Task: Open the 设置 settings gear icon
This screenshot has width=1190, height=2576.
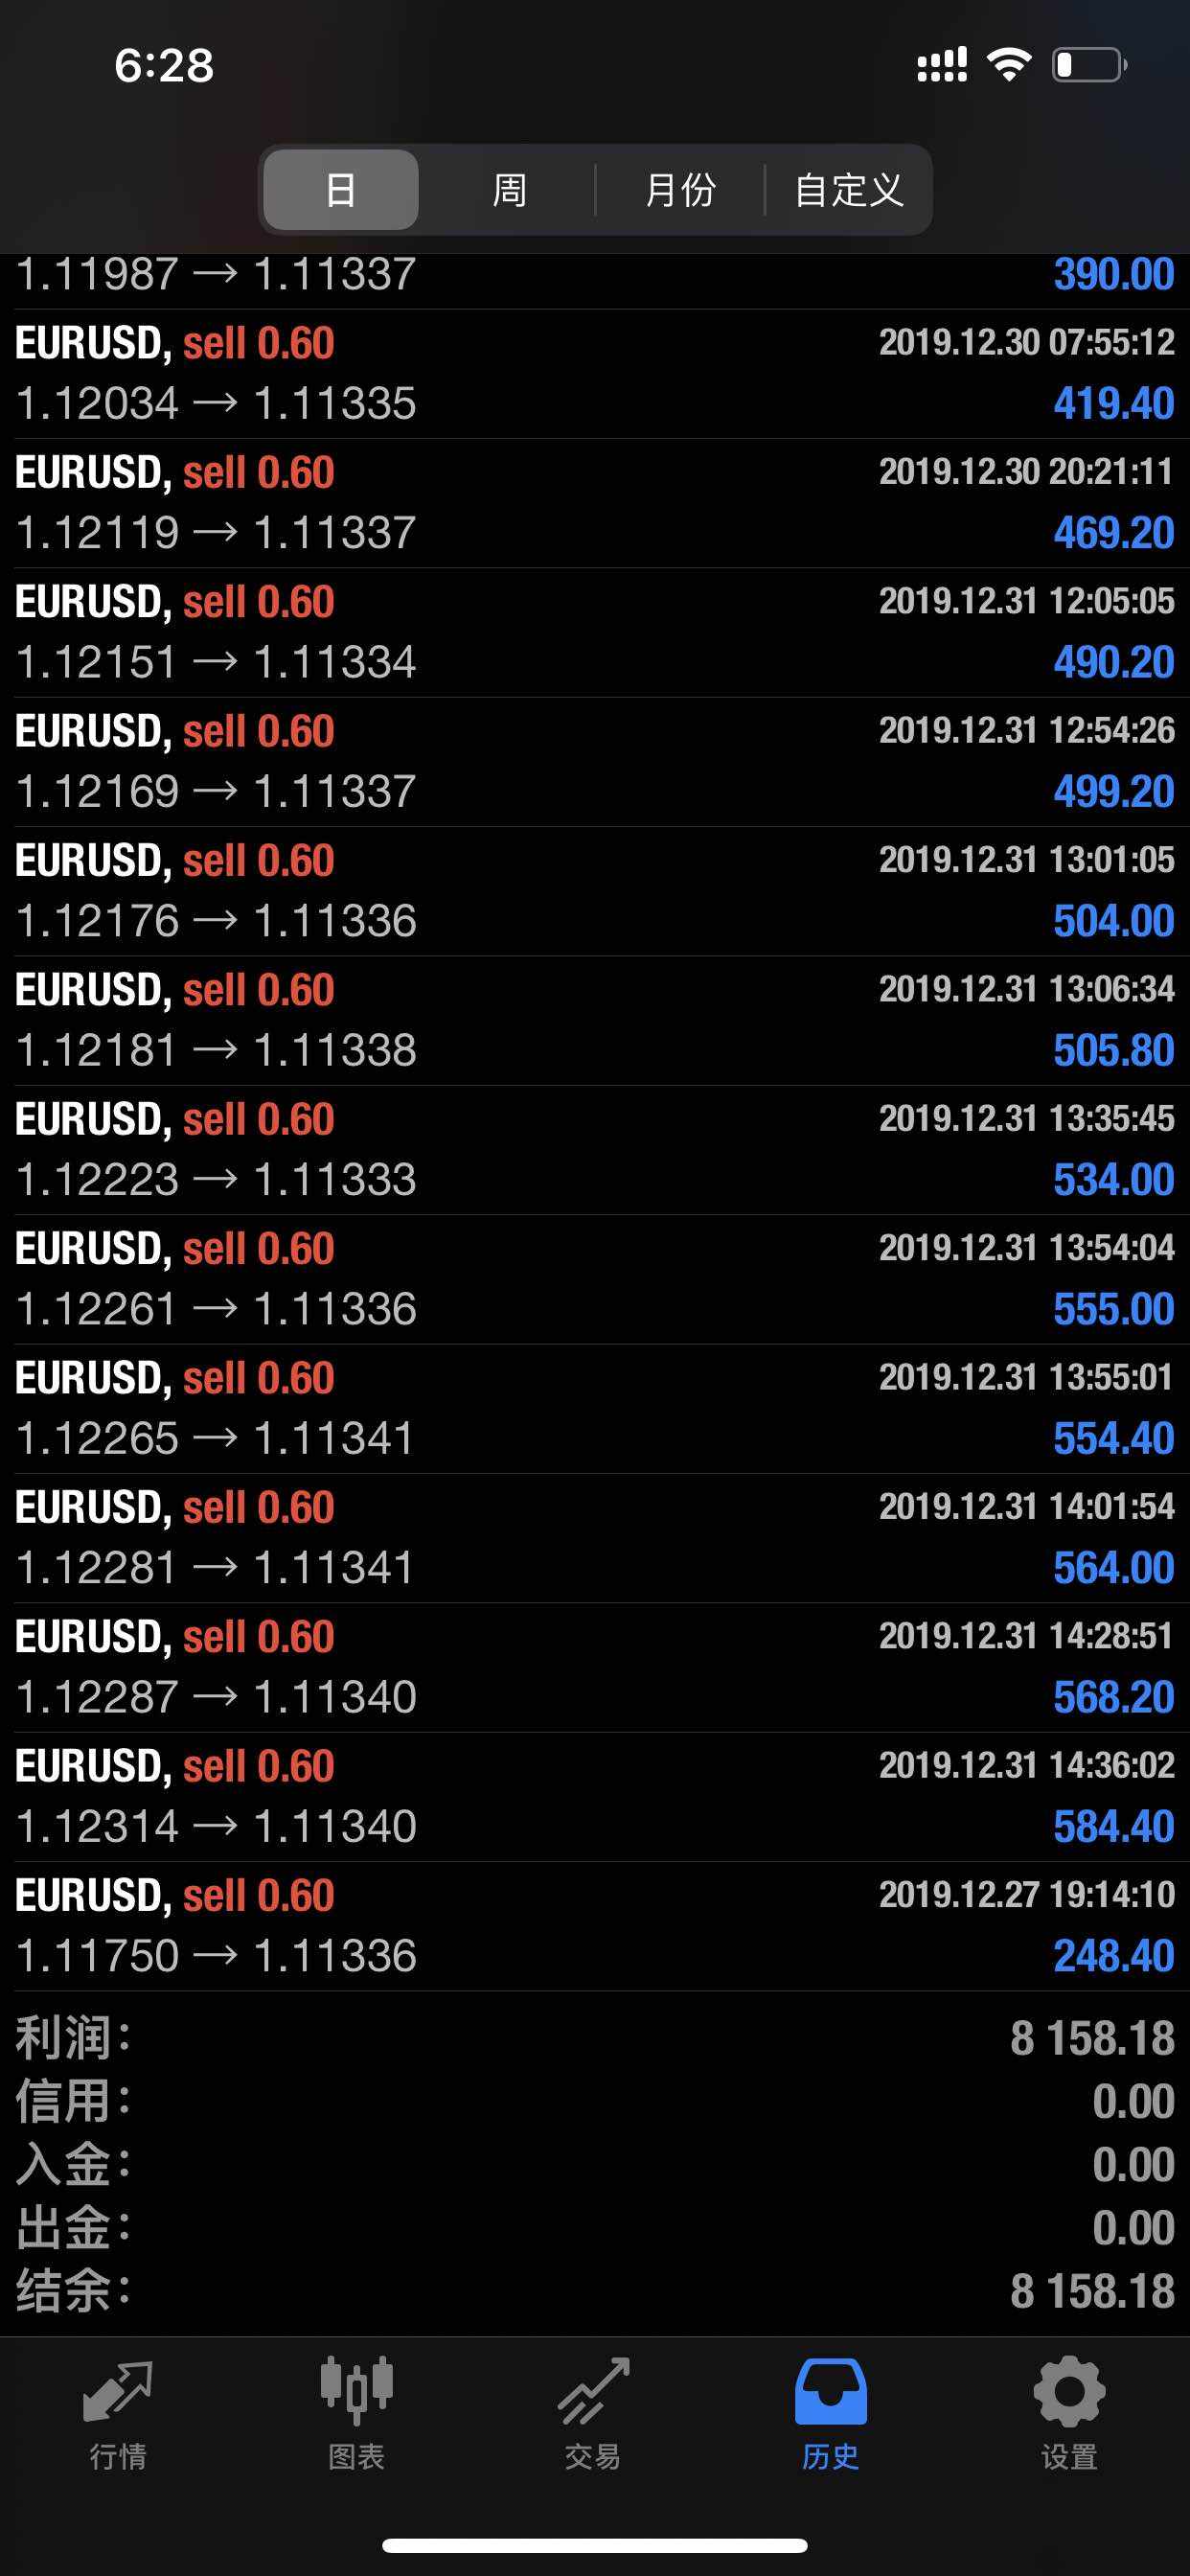Action: (x=1068, y=2394)
